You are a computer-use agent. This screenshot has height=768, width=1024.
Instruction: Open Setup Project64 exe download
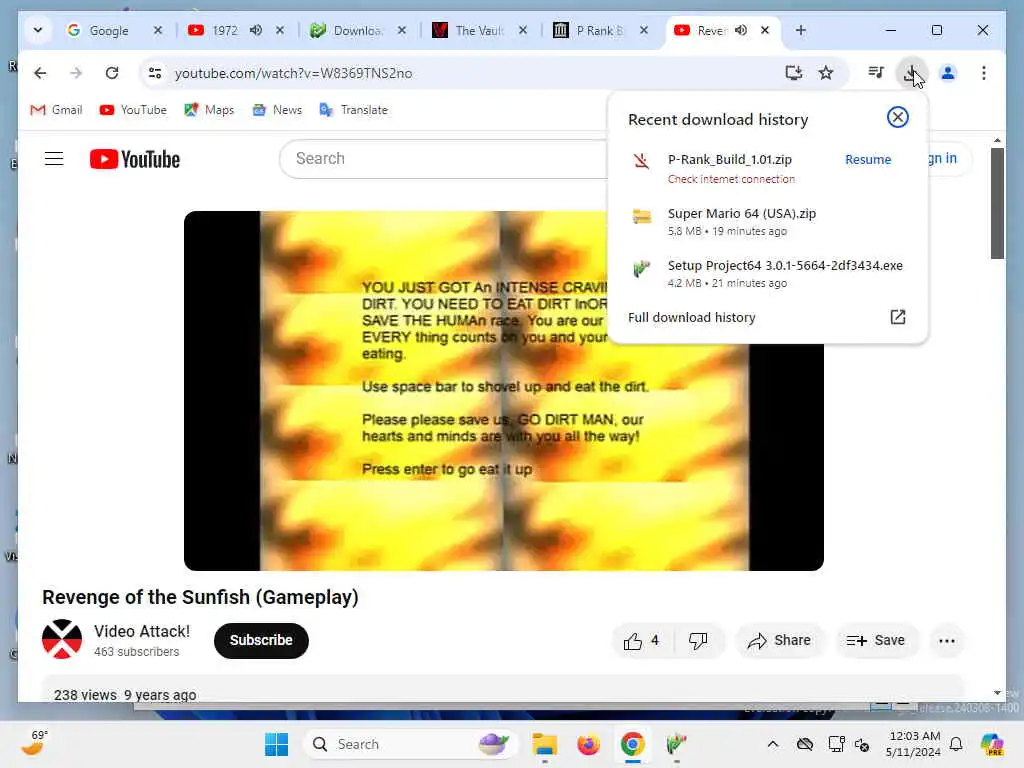(x=785, y=266)
